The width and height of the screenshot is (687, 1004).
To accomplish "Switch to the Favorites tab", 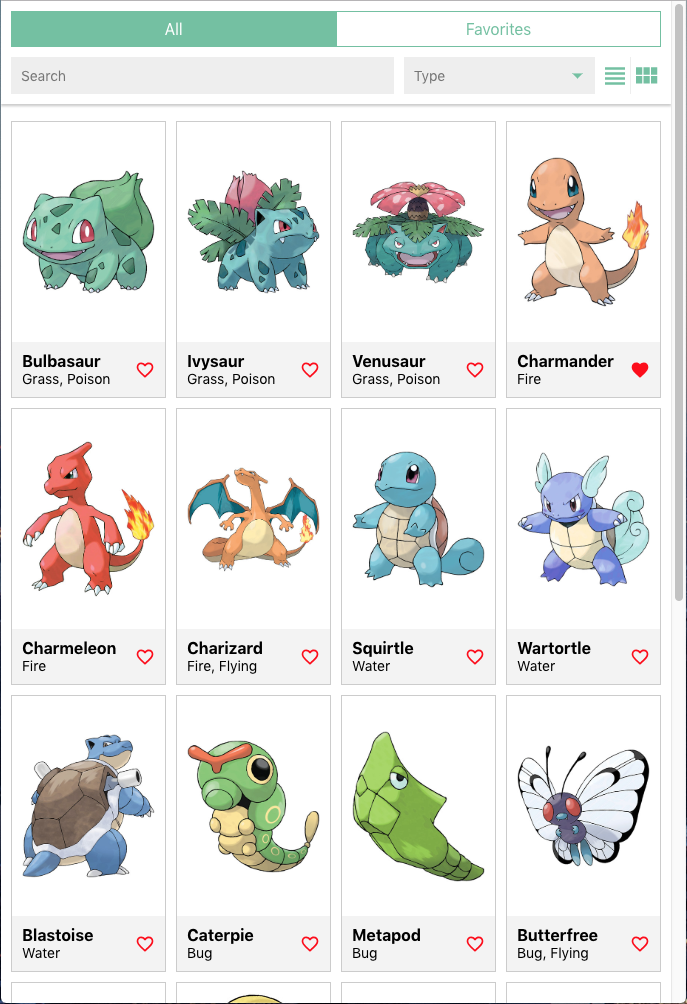I will [498, 29].
